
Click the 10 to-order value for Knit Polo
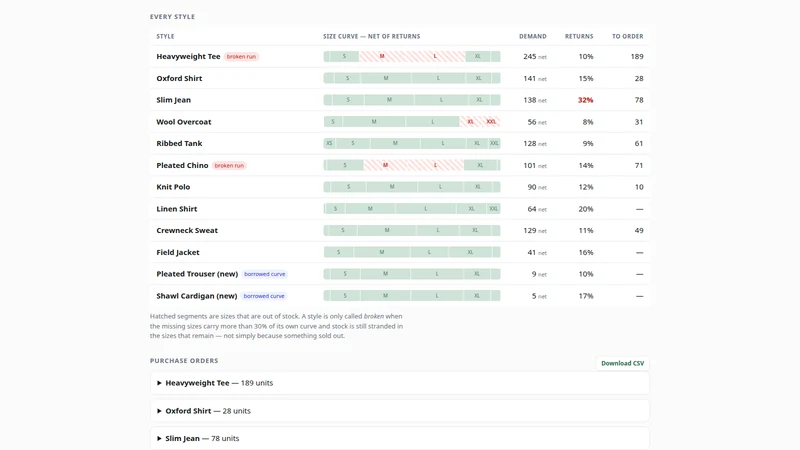pyautogui.click(x=639, y=187)
